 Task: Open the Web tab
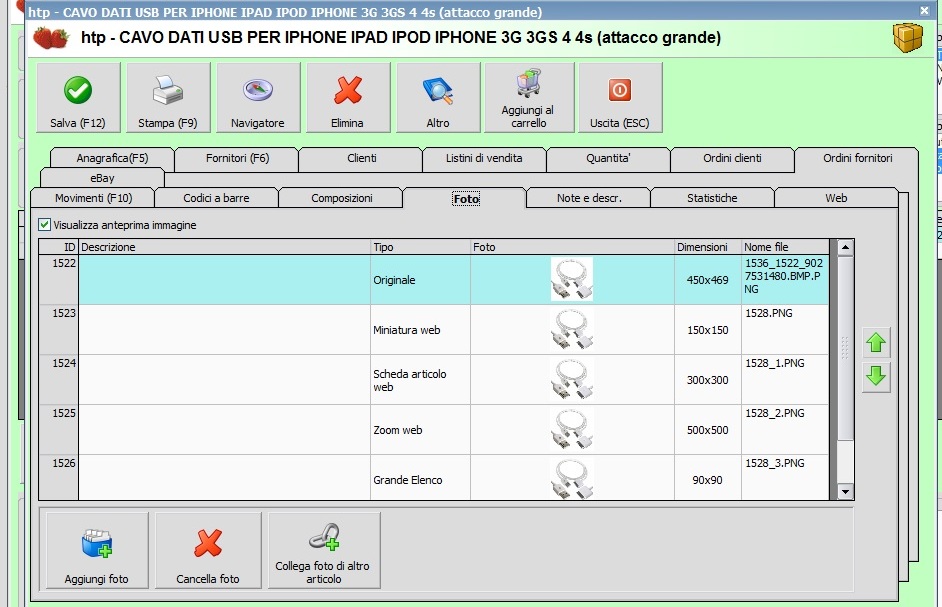click(x=836, y=198)
